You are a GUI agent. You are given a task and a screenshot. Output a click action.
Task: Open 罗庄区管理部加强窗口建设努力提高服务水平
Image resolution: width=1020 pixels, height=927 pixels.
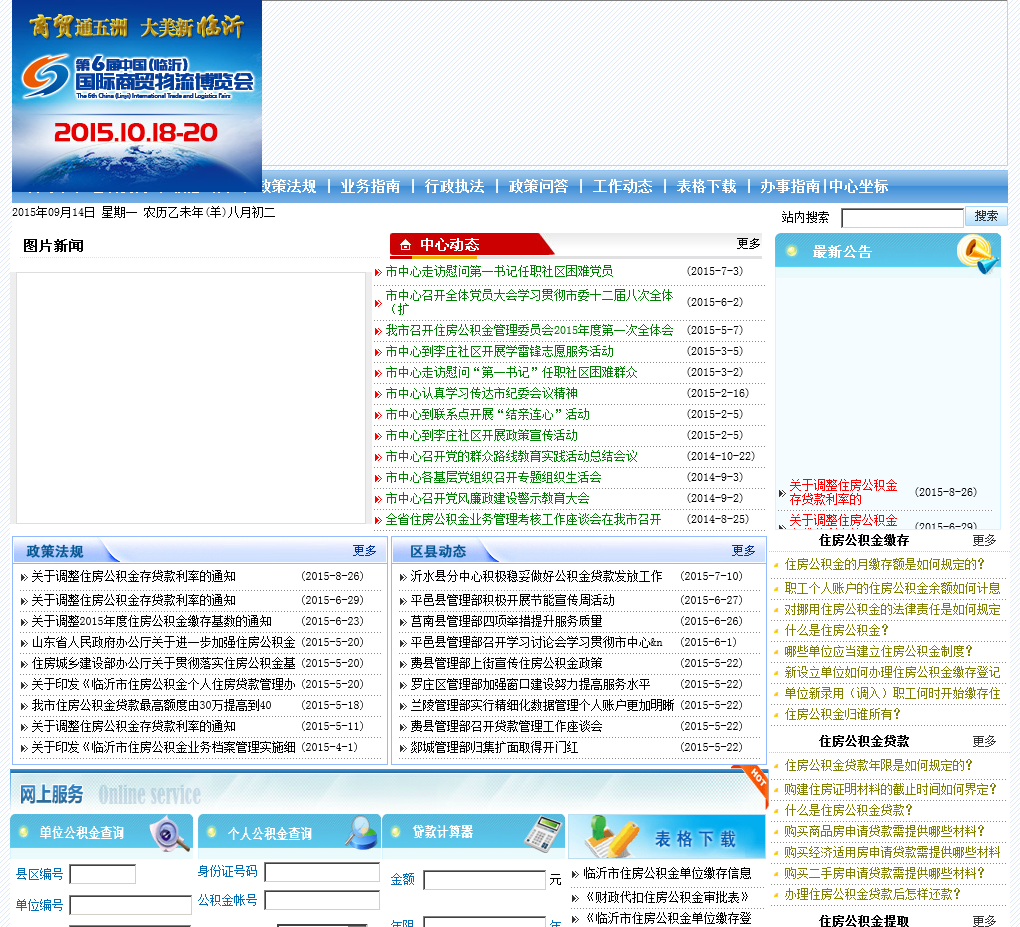coord(530,684)
